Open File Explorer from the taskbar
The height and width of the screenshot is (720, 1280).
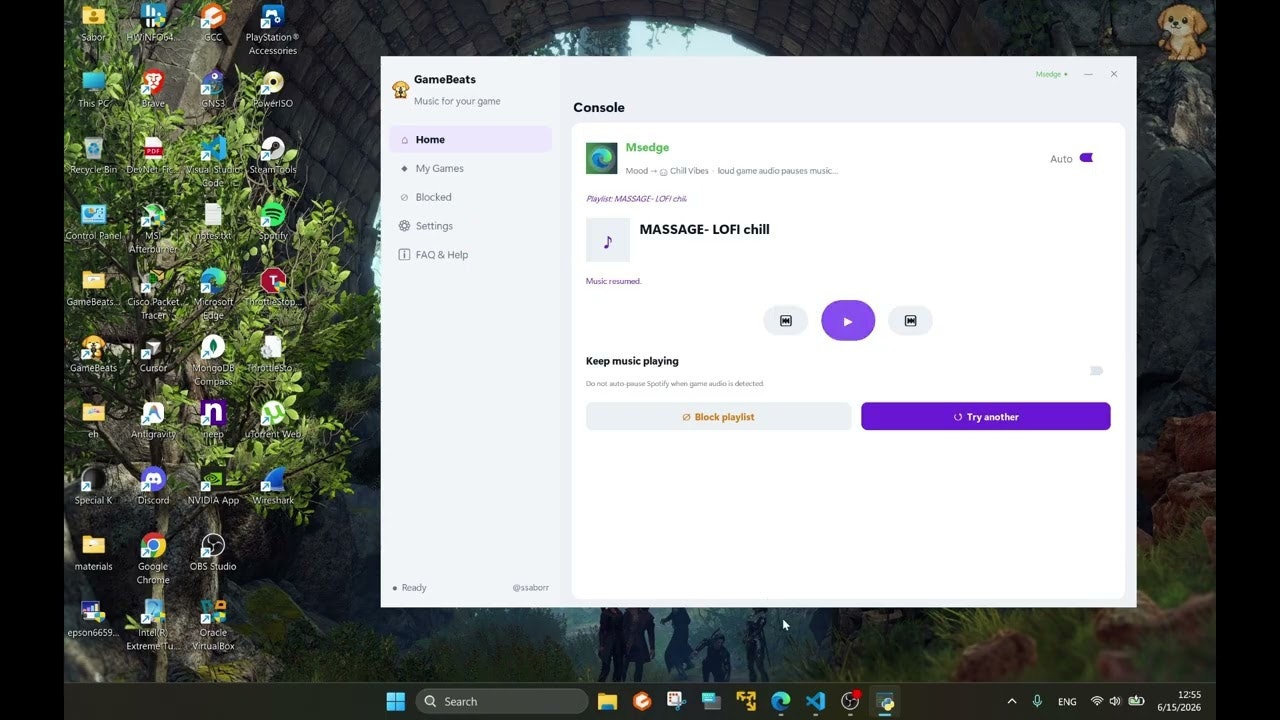(x=607, y=701)
